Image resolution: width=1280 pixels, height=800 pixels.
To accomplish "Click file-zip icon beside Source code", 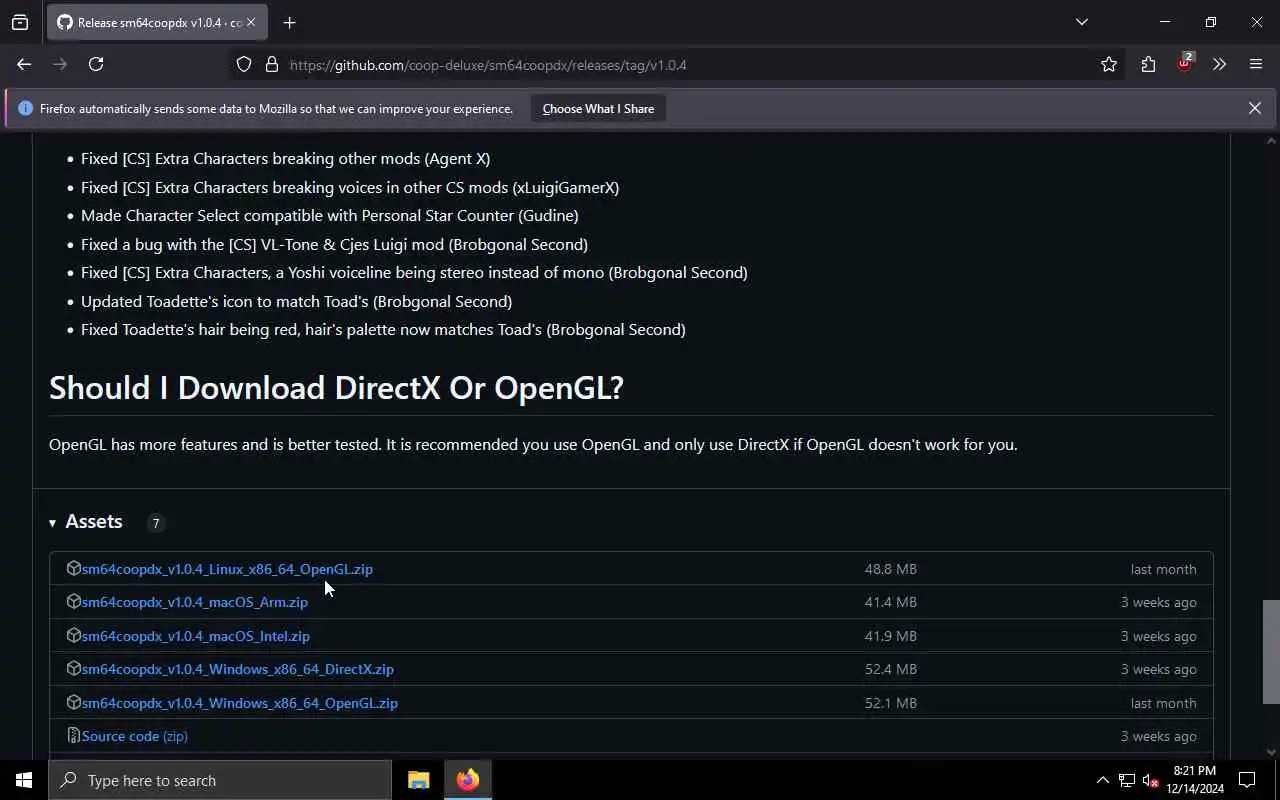I will point(73,735).
